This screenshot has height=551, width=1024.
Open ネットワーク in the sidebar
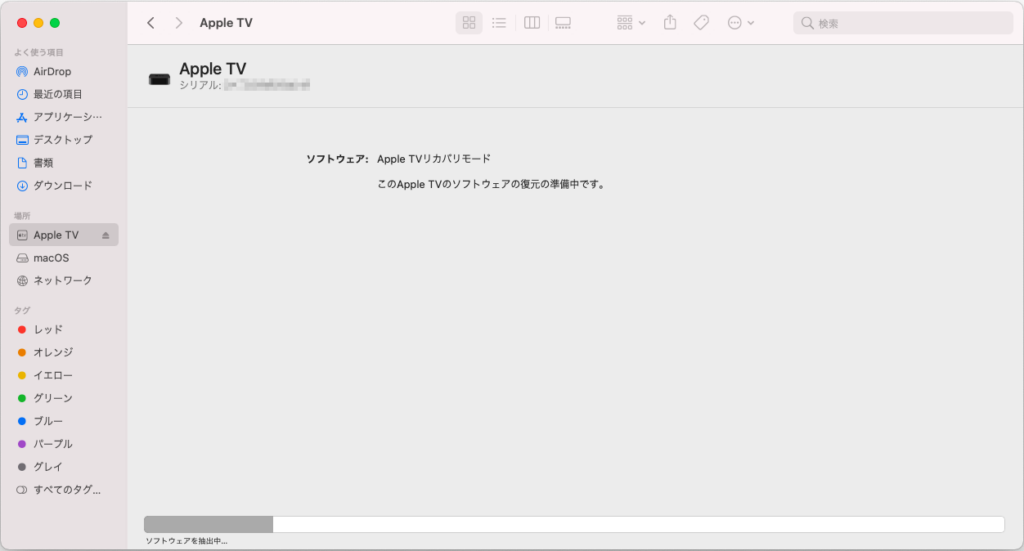coord(62,281)
